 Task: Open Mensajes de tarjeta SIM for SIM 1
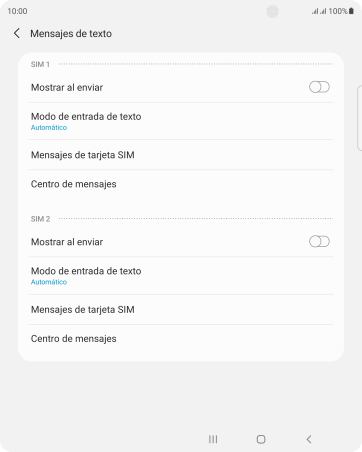click(x=181, y=155)
